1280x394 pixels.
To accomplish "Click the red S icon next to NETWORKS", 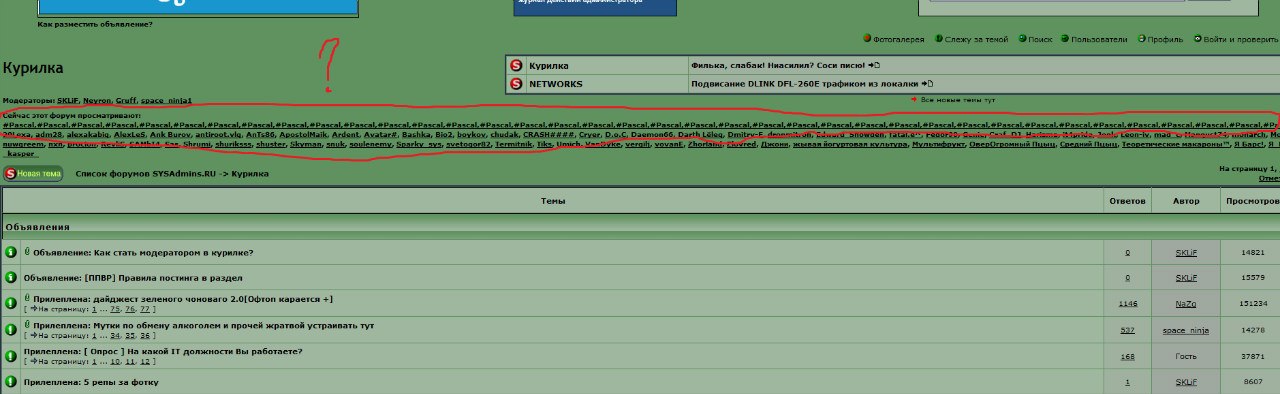I will click(x=516, y=84).
